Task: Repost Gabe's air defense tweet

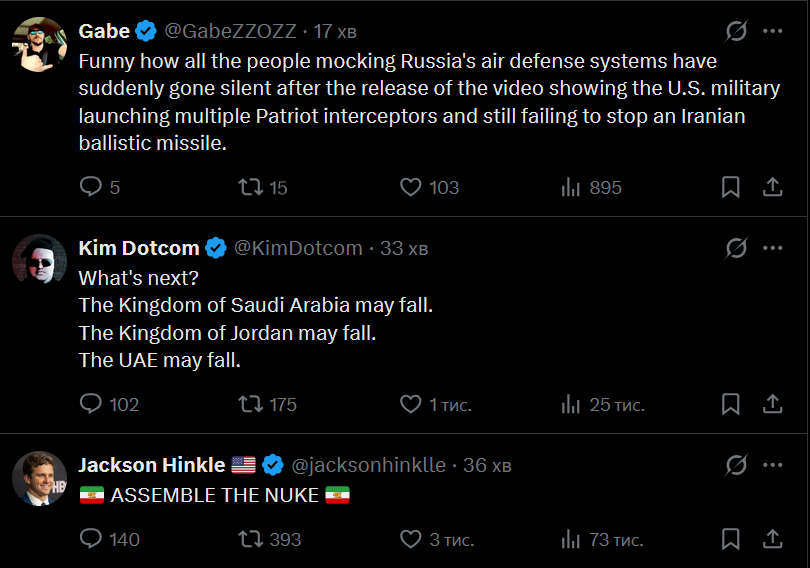Action: tap(249, 187)
